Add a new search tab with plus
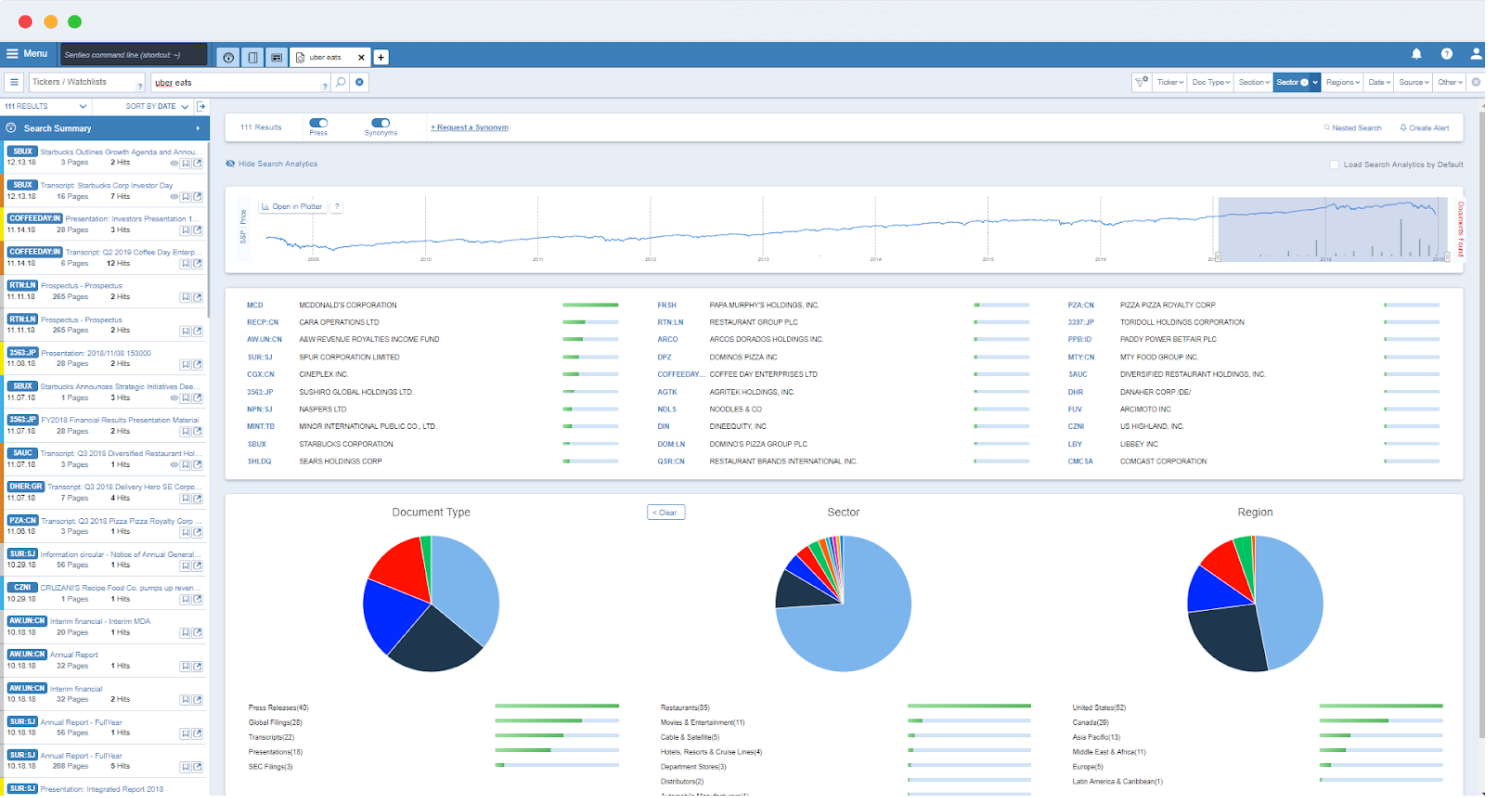1488x798 pixels. tap(381, 57)
